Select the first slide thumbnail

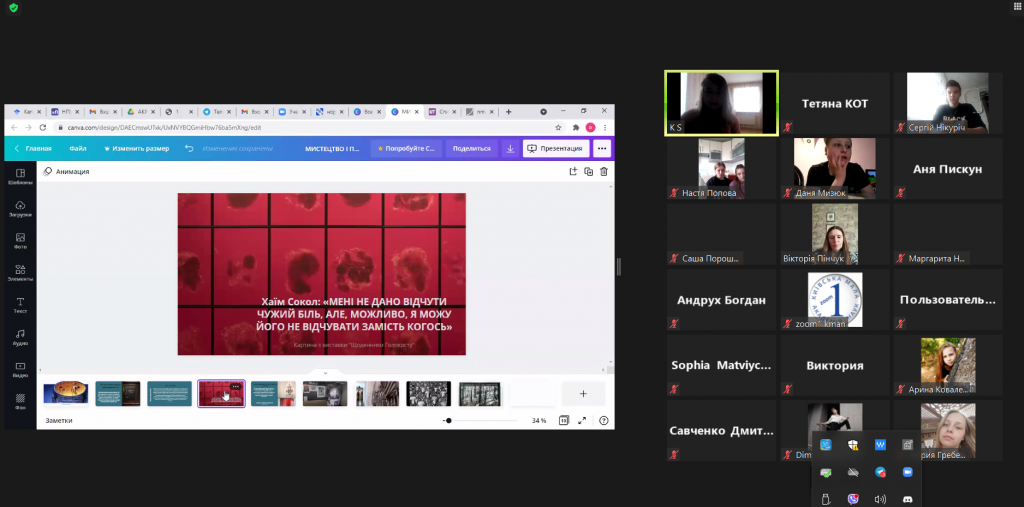point(66,393)
